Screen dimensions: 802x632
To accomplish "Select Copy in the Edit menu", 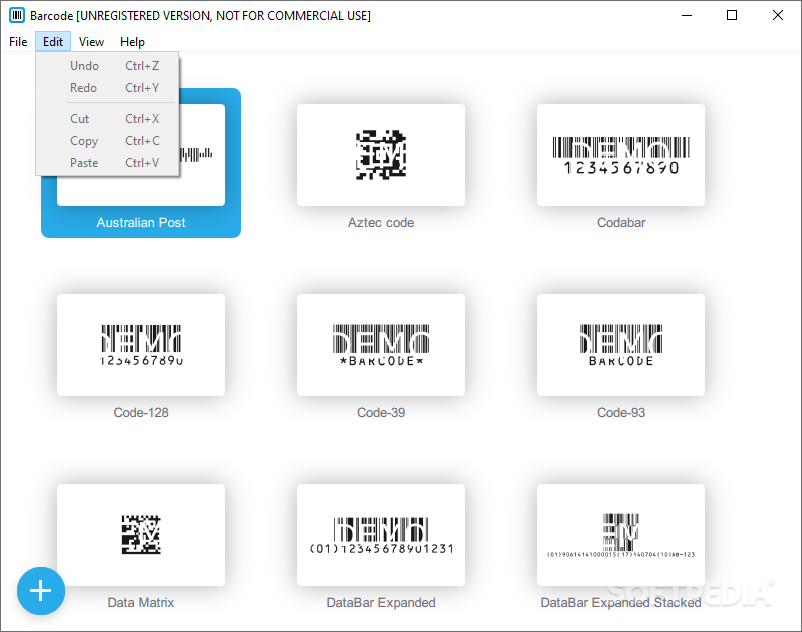I will pos(107,141).
